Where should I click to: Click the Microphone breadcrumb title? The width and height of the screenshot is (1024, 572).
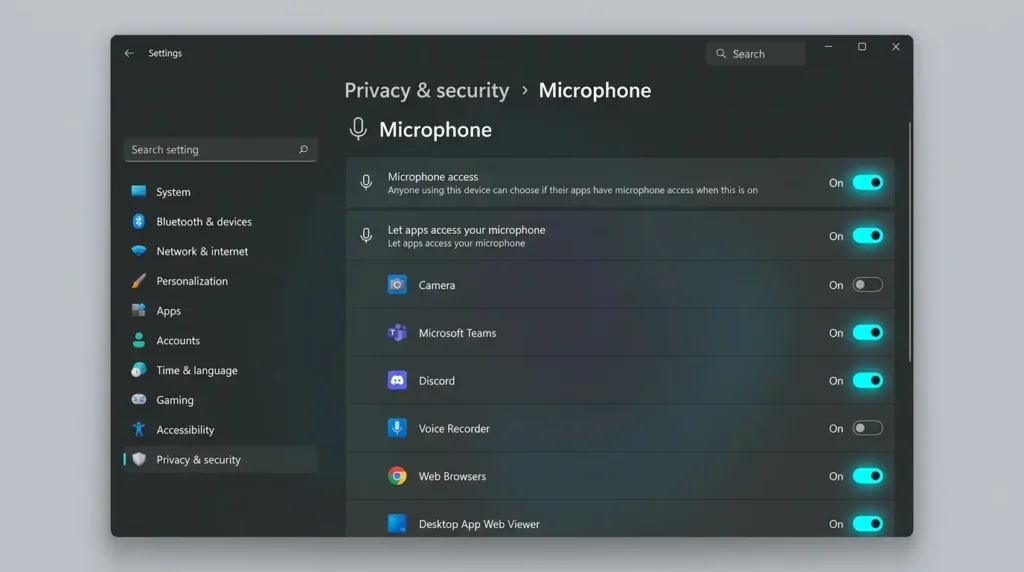point(594,90)
